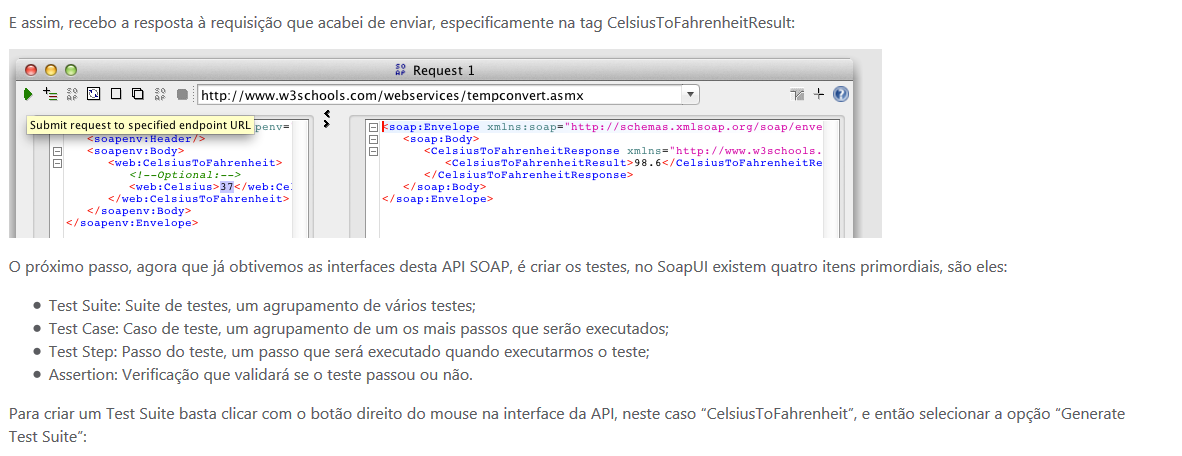The width and height of the screenshot is (1182, 456).
Task: Click the clone request icon
Action: coord(138,94)
